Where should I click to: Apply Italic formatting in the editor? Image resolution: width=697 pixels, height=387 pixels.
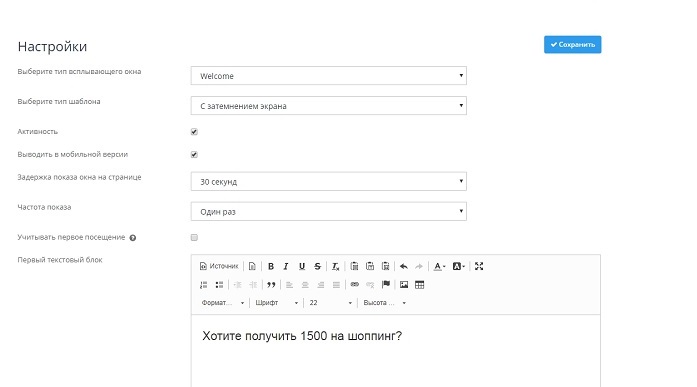click(x=286, y=266)
